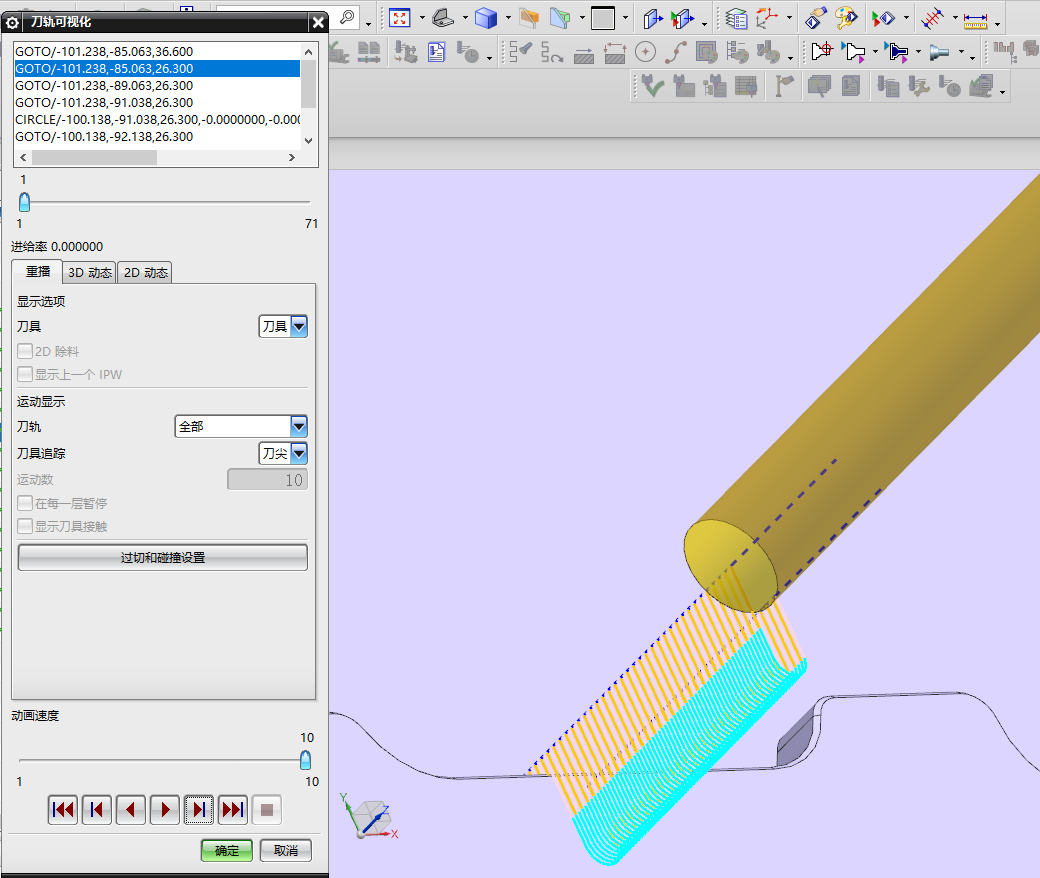
Task: Expand the rendering style cube dropdown arrow
Action: coord(508,18)
